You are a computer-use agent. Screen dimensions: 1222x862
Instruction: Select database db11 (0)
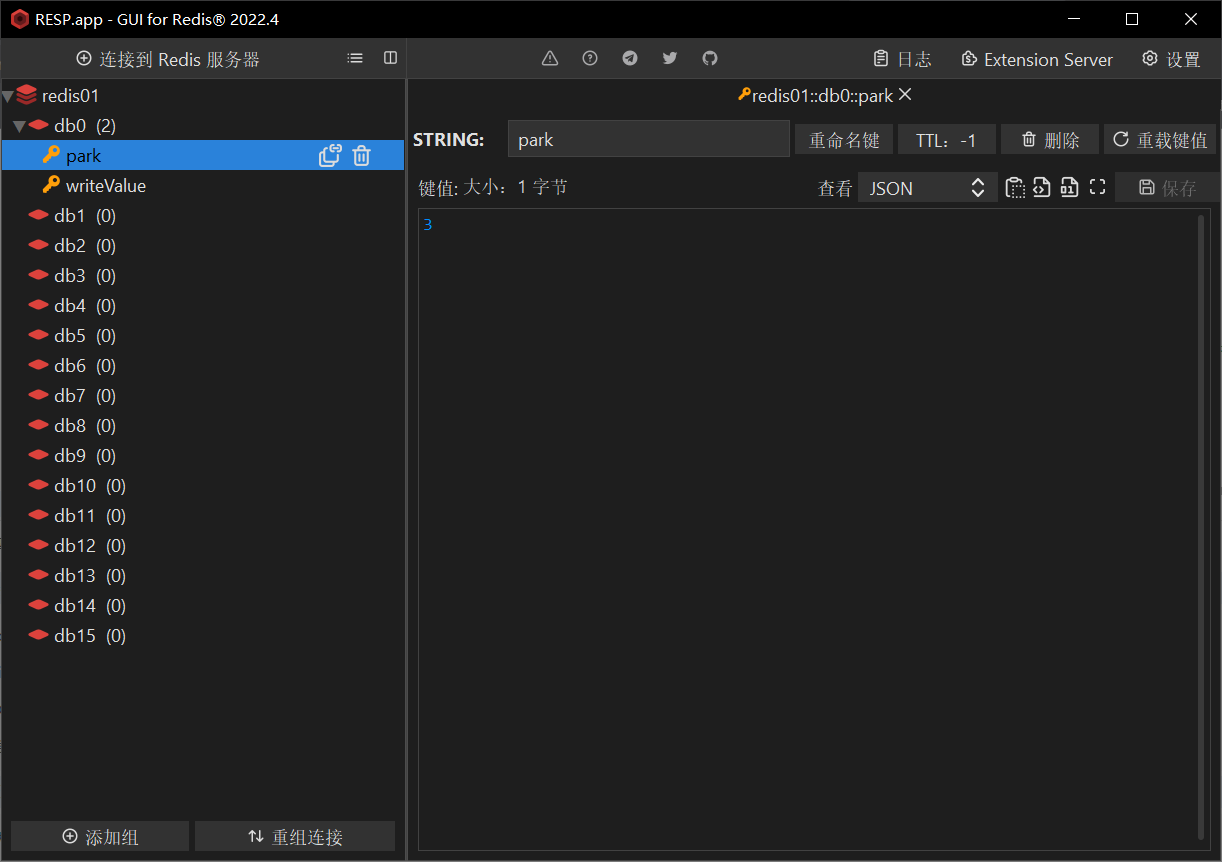point(203,515)
